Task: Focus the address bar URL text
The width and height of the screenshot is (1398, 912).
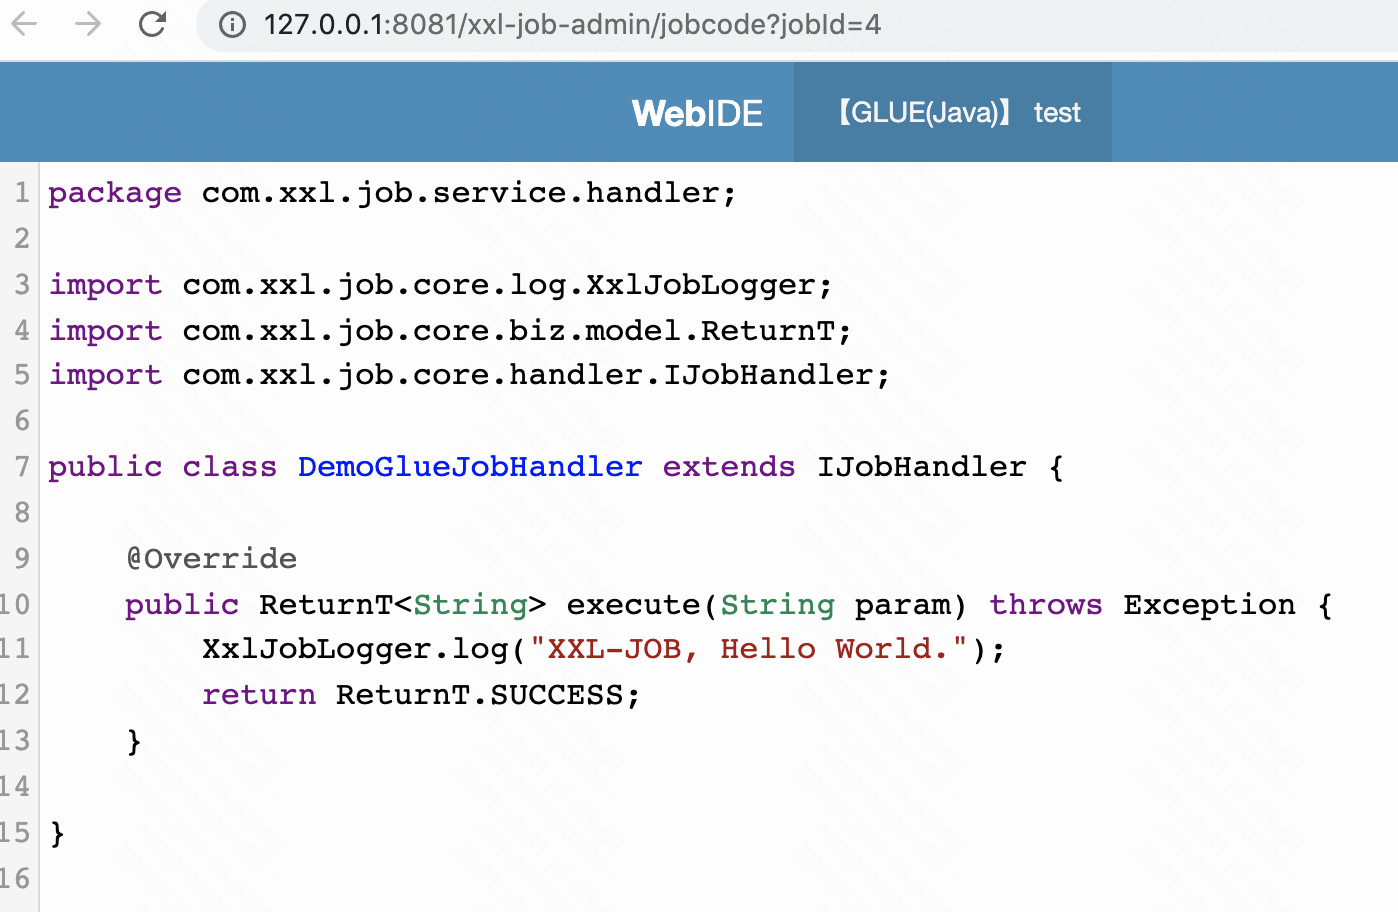Action: (x=572, y=25)
